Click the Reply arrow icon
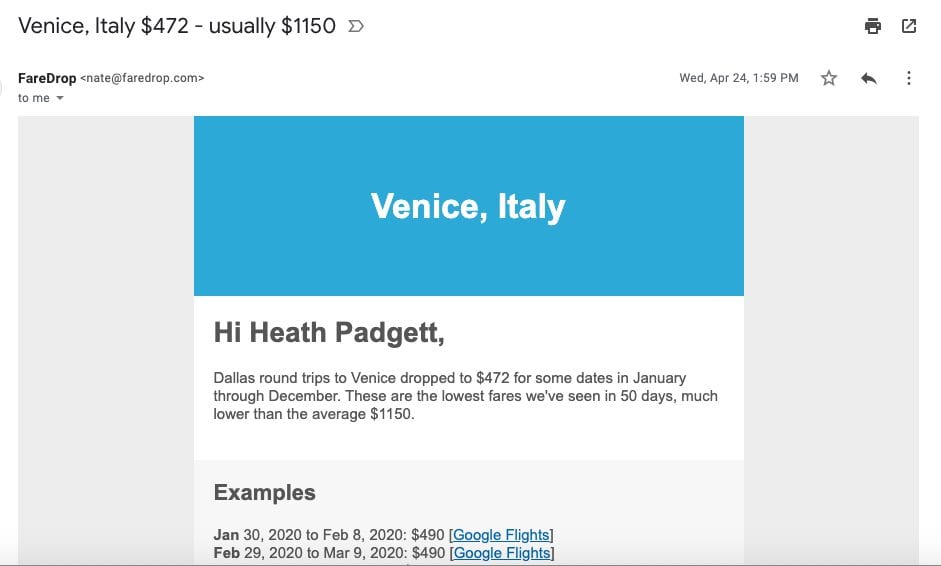 (x=868, y=78)
